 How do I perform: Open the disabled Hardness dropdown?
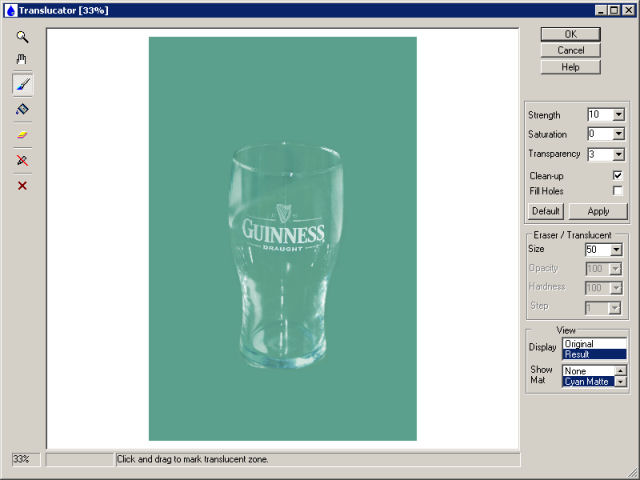615,288
